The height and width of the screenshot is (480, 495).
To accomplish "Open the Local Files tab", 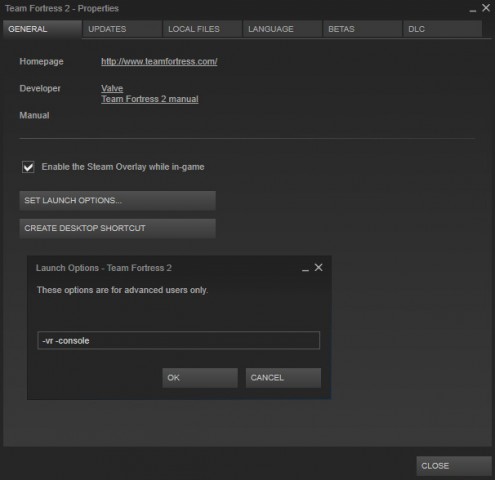I will coord(202,29).
